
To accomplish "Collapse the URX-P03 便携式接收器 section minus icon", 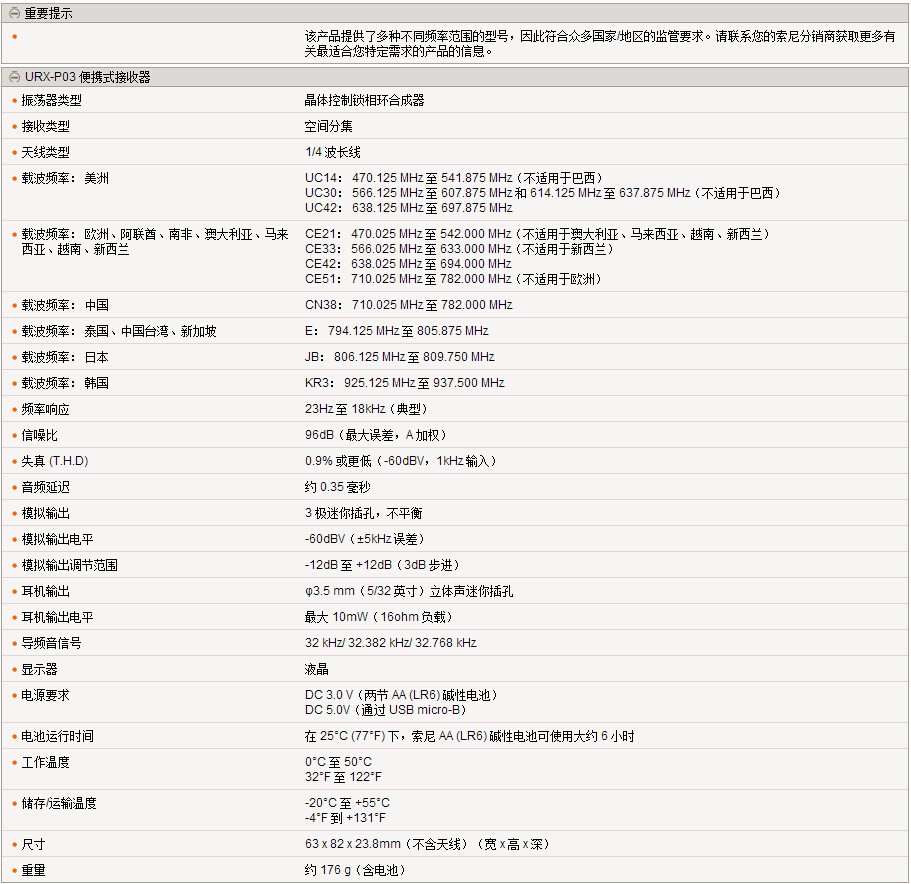I will (x=14, y=77).
